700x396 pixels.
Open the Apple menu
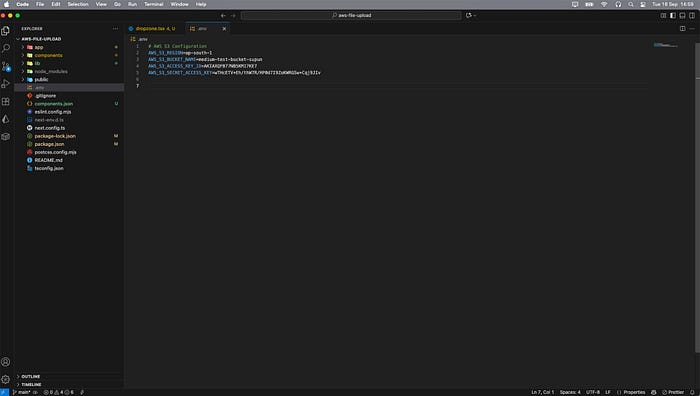pyautogui.click(x=6, y=4)
